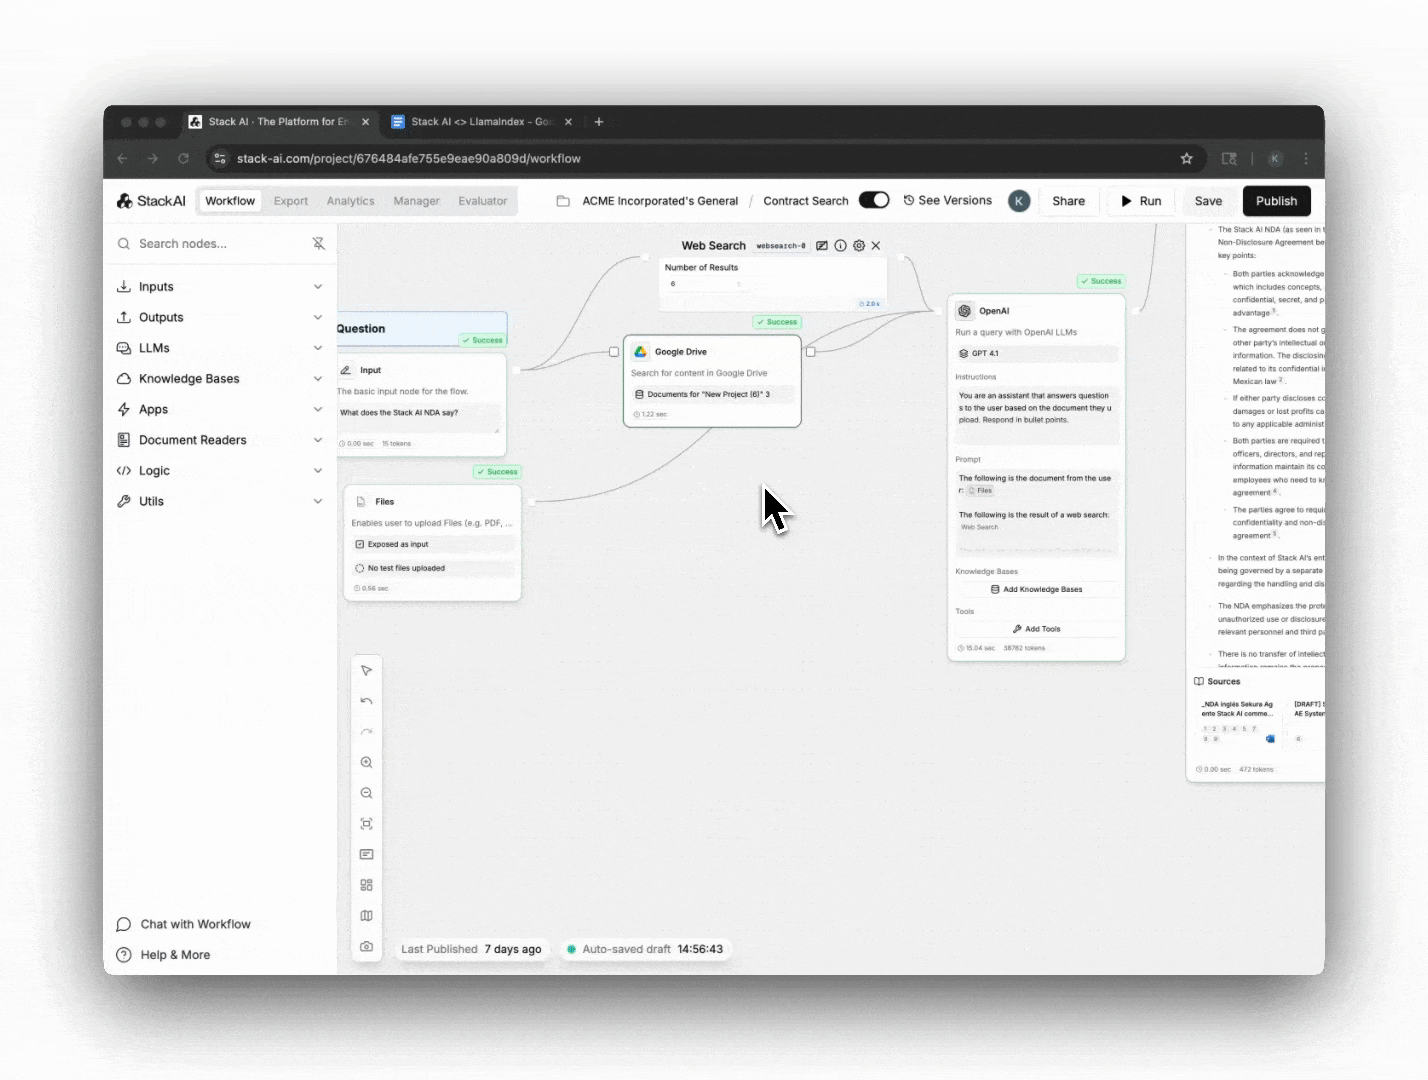Expand the Document Readers category
Screen dimensions: 1428x1080
point(220,440)
